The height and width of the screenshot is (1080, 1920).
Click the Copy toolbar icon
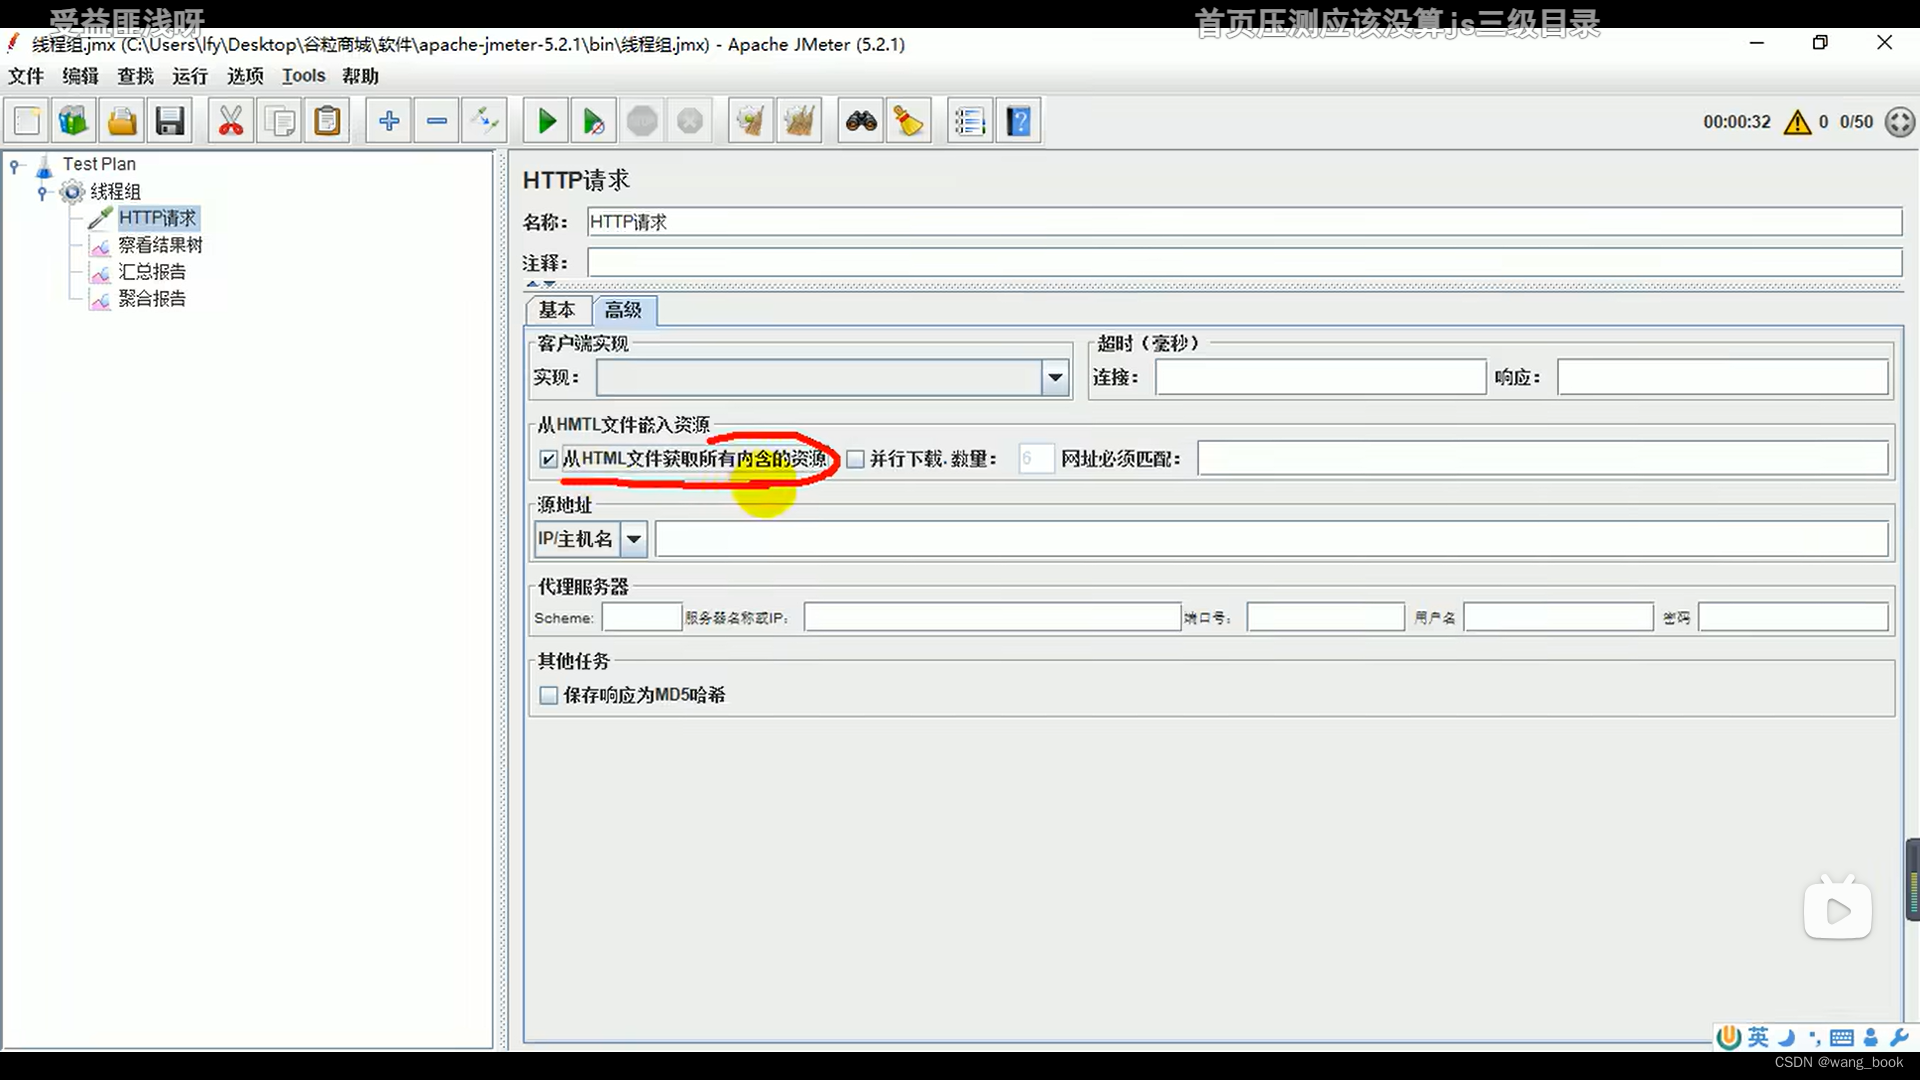pyautogui.click(x=280, y=121)
